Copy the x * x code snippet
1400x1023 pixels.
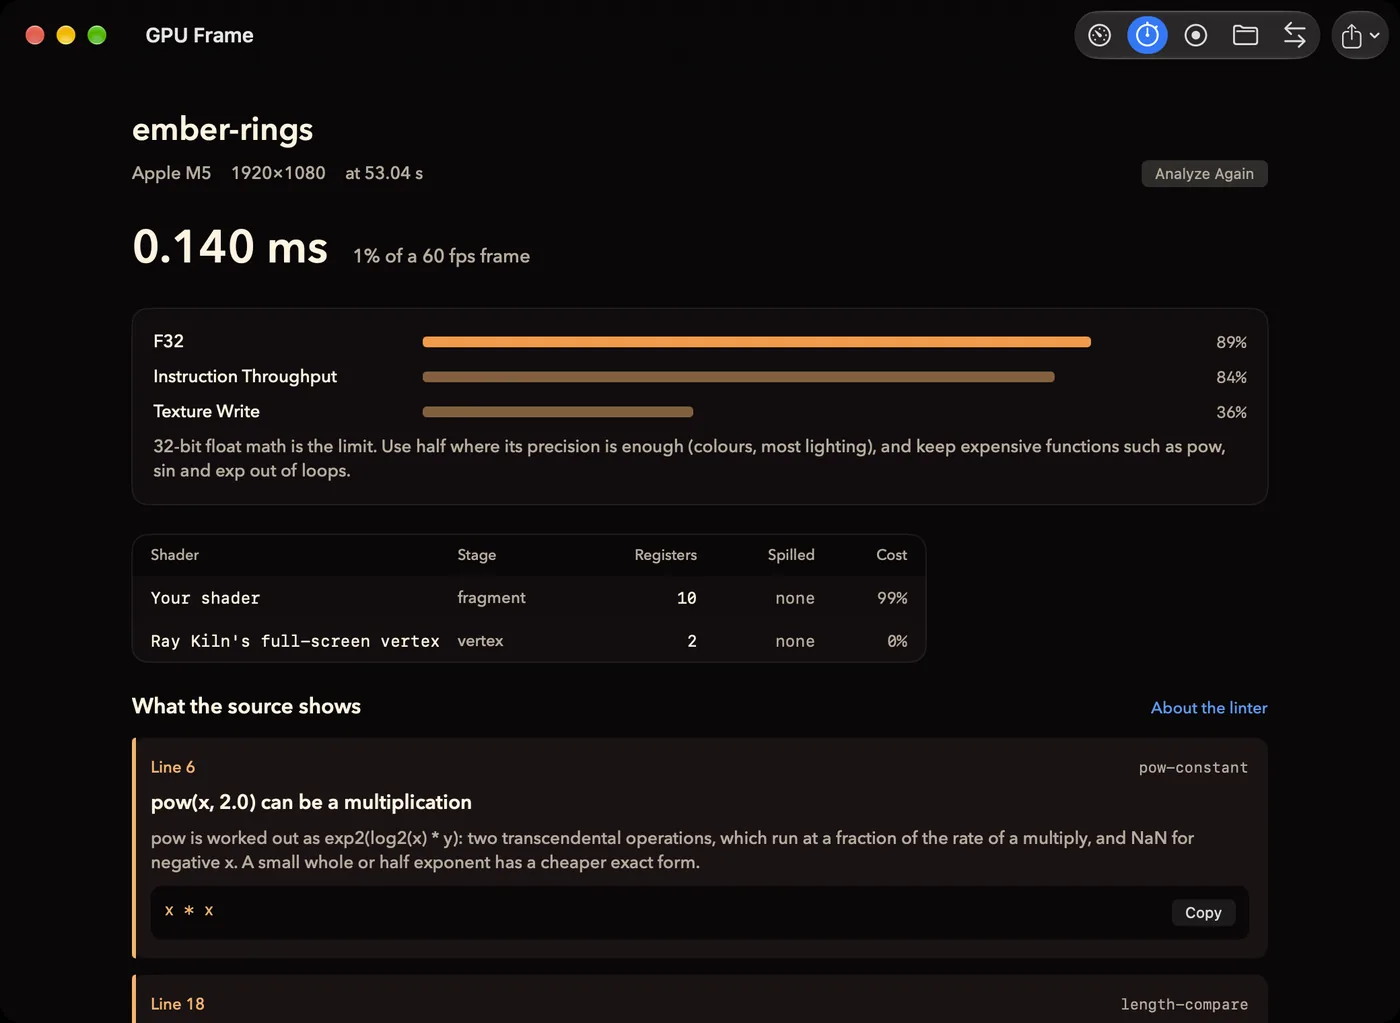point(1203,913)
